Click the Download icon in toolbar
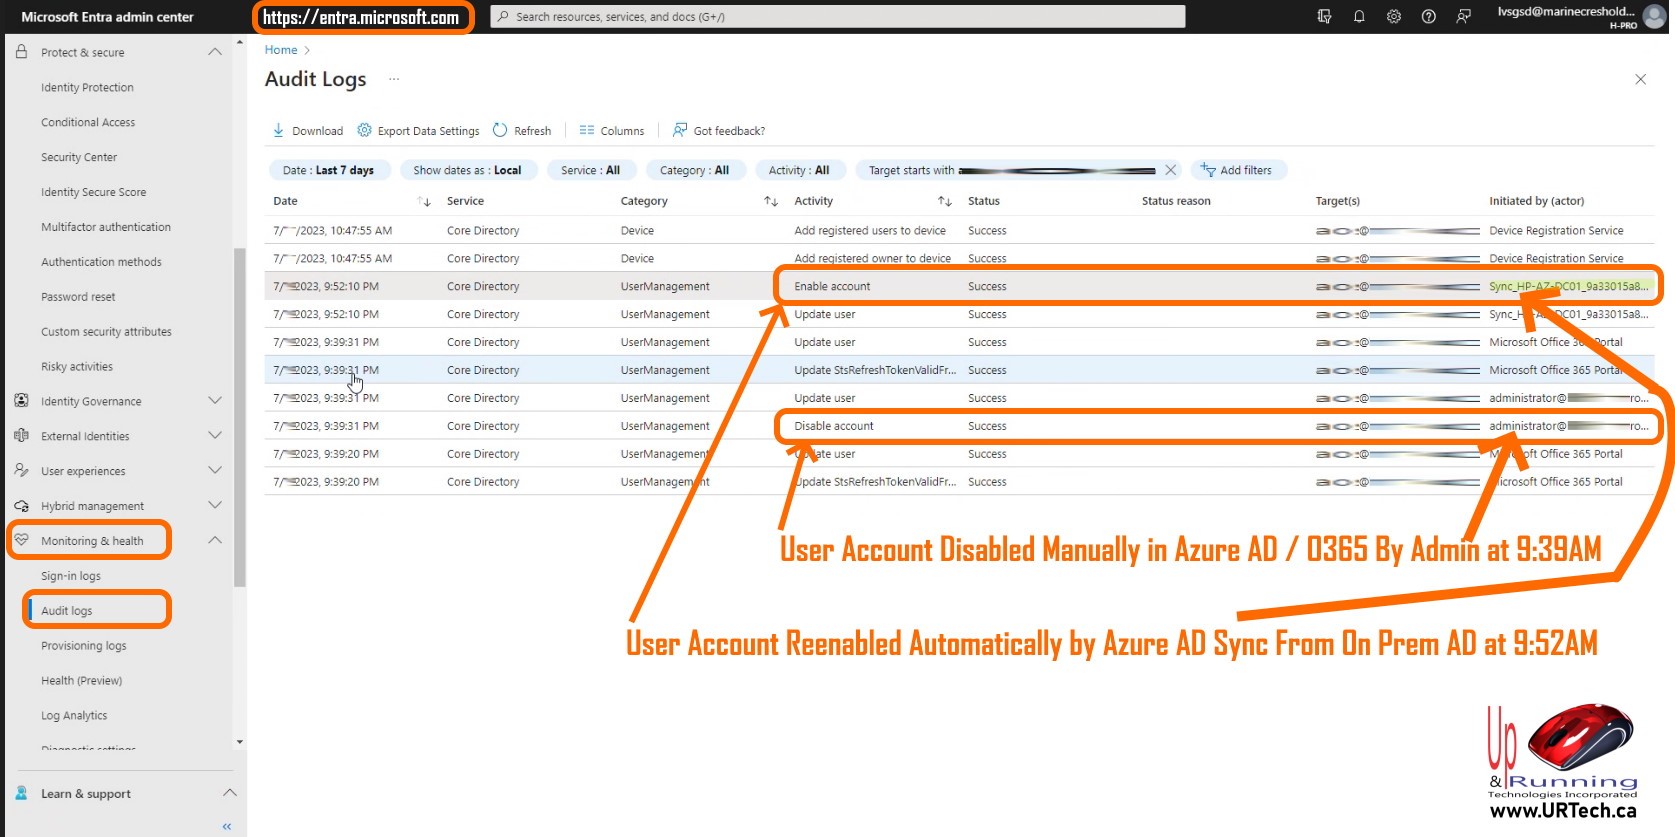Screen dimensions: 1675x837 (x=278, y=131)
